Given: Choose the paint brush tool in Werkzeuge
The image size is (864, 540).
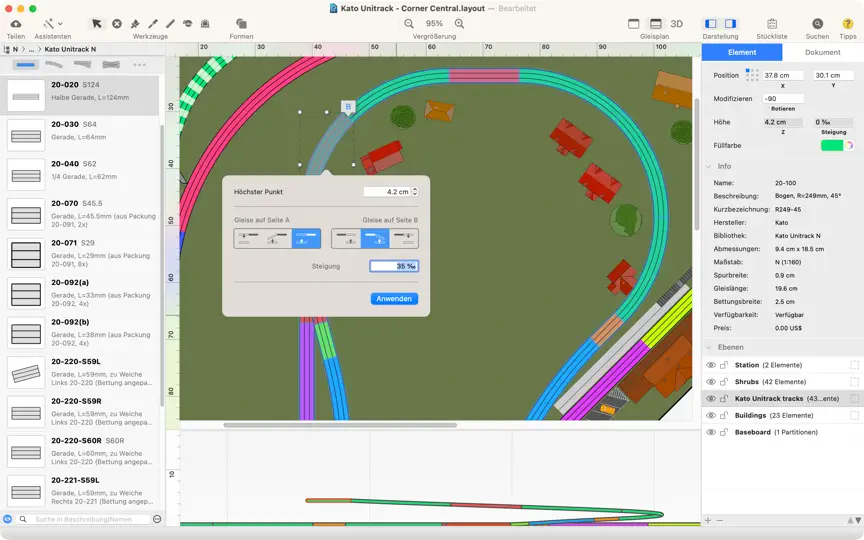Looking at the screenshot, I should tap(135, 24).
